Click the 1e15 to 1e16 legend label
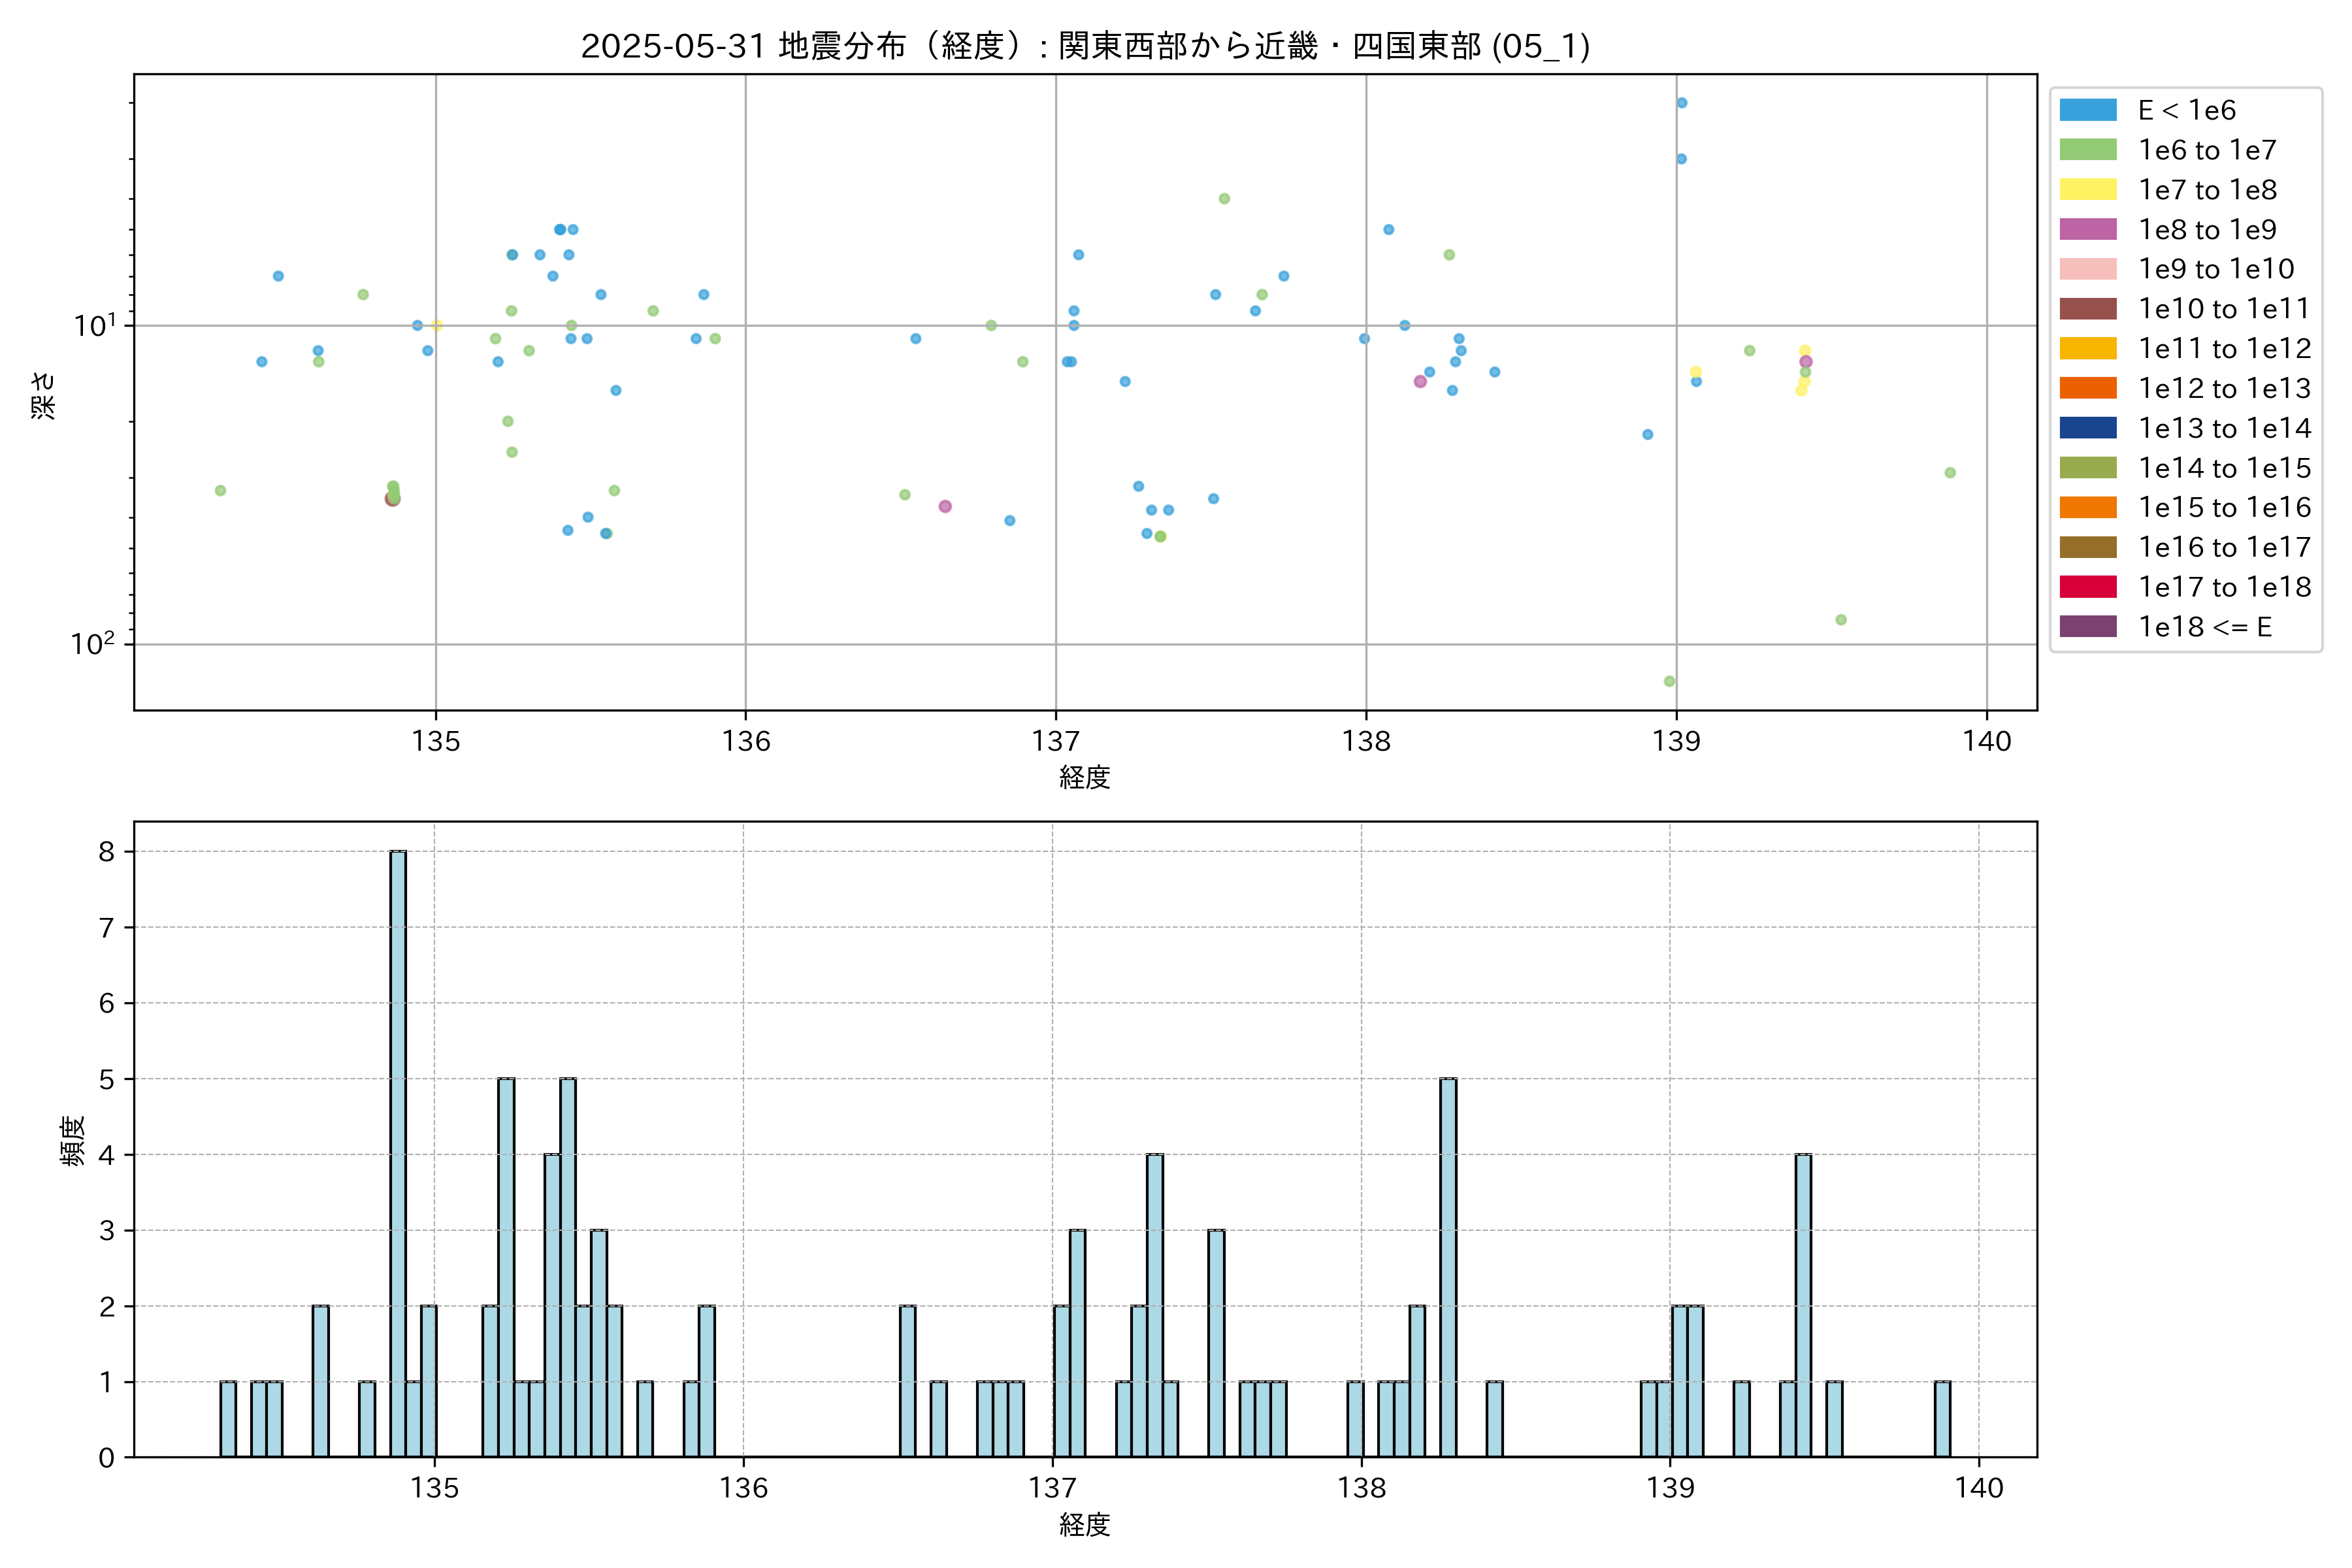The width and height of the screenshot is (2352, 1568). [x=2224, y=508]
